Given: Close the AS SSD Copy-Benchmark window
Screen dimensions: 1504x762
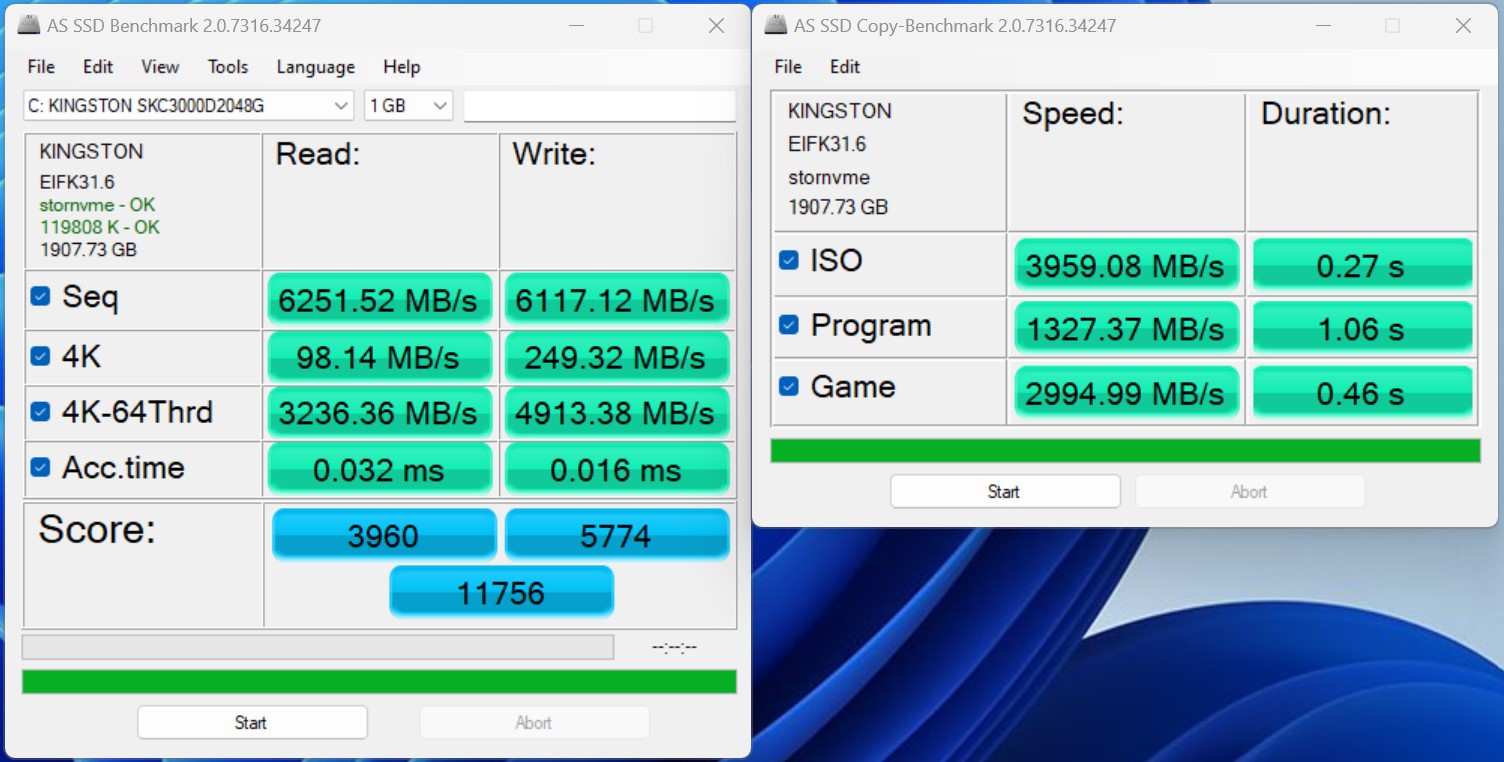Looking at the screenshot, I should point(1463,26).
